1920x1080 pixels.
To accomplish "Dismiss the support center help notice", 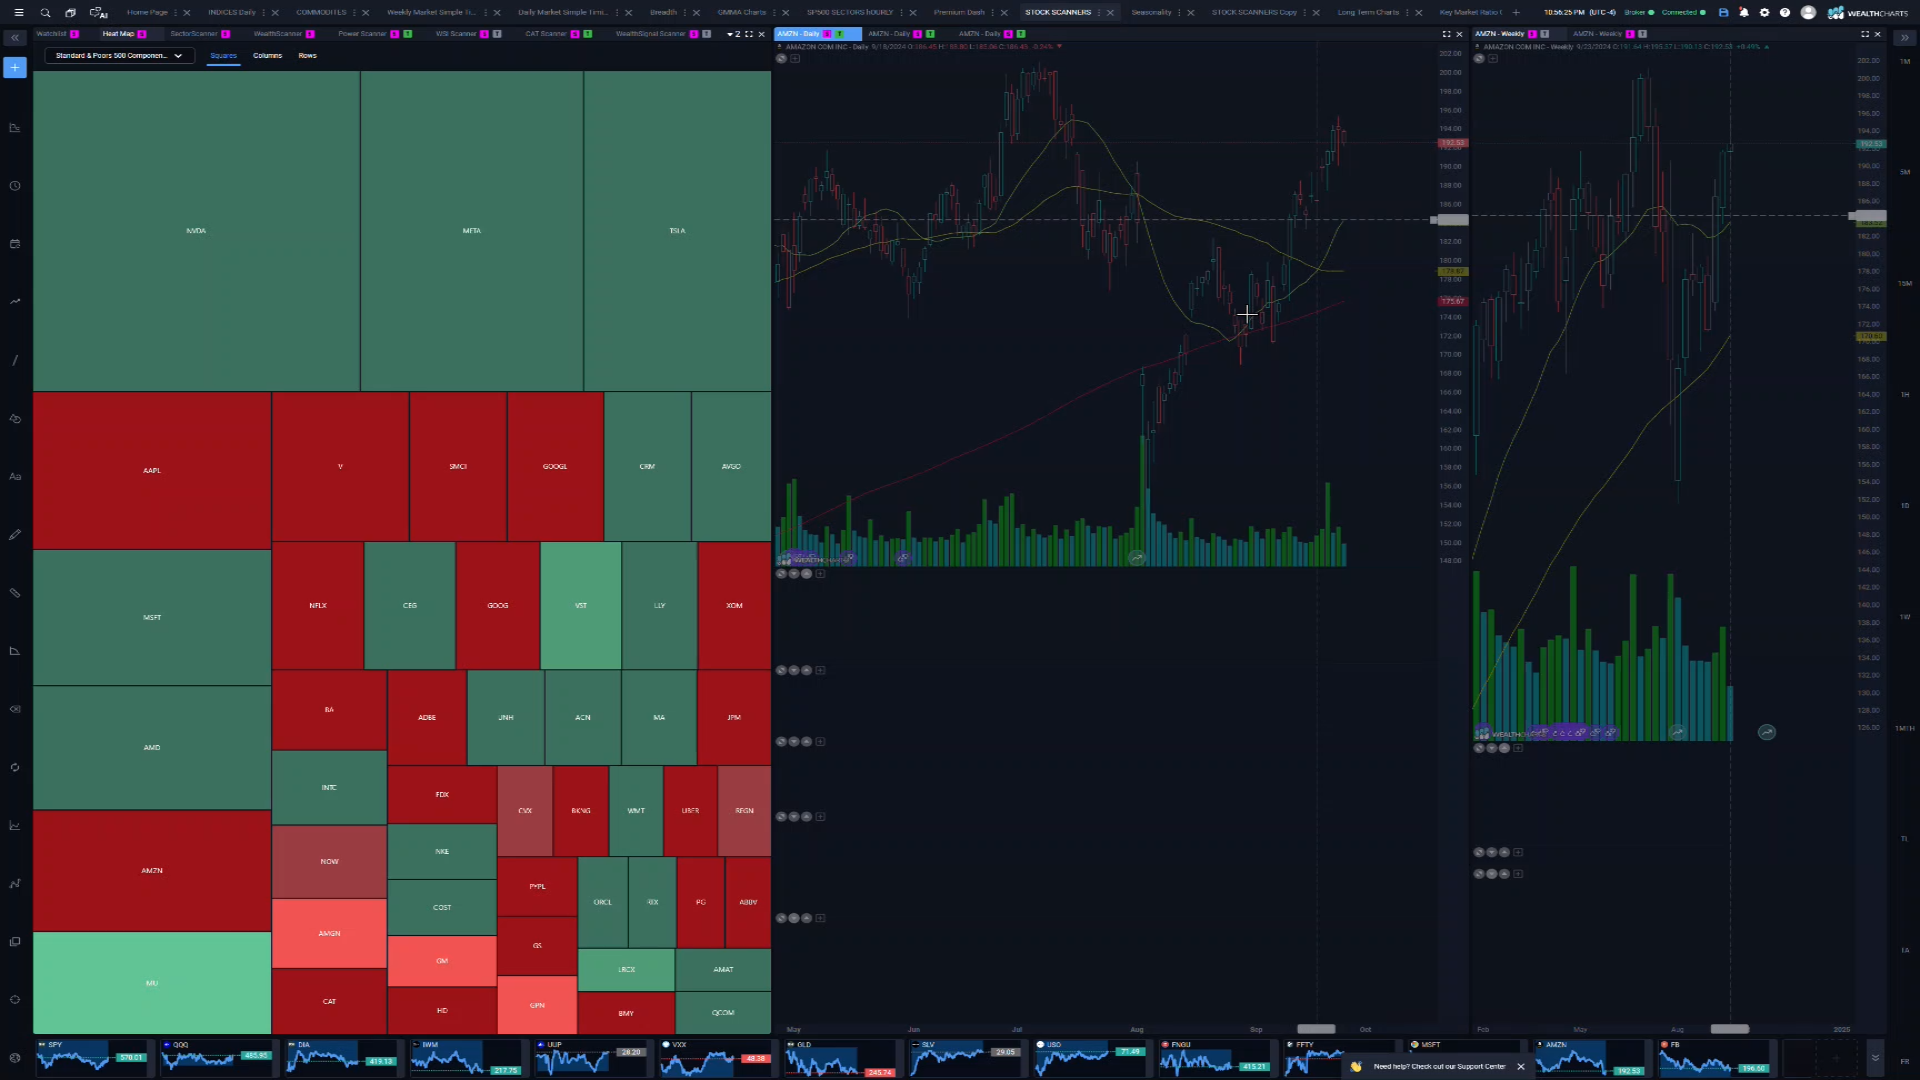I will 1521,1067.
